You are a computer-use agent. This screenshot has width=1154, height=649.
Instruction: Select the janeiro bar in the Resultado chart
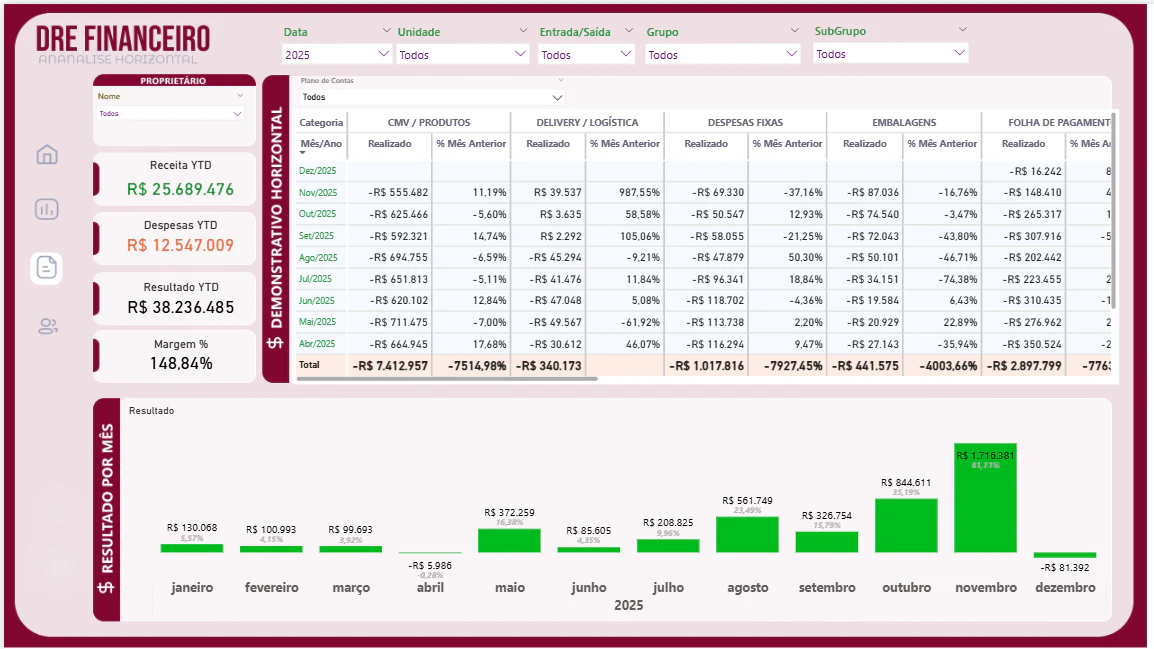pyautogui.click(x=191, y=548)
